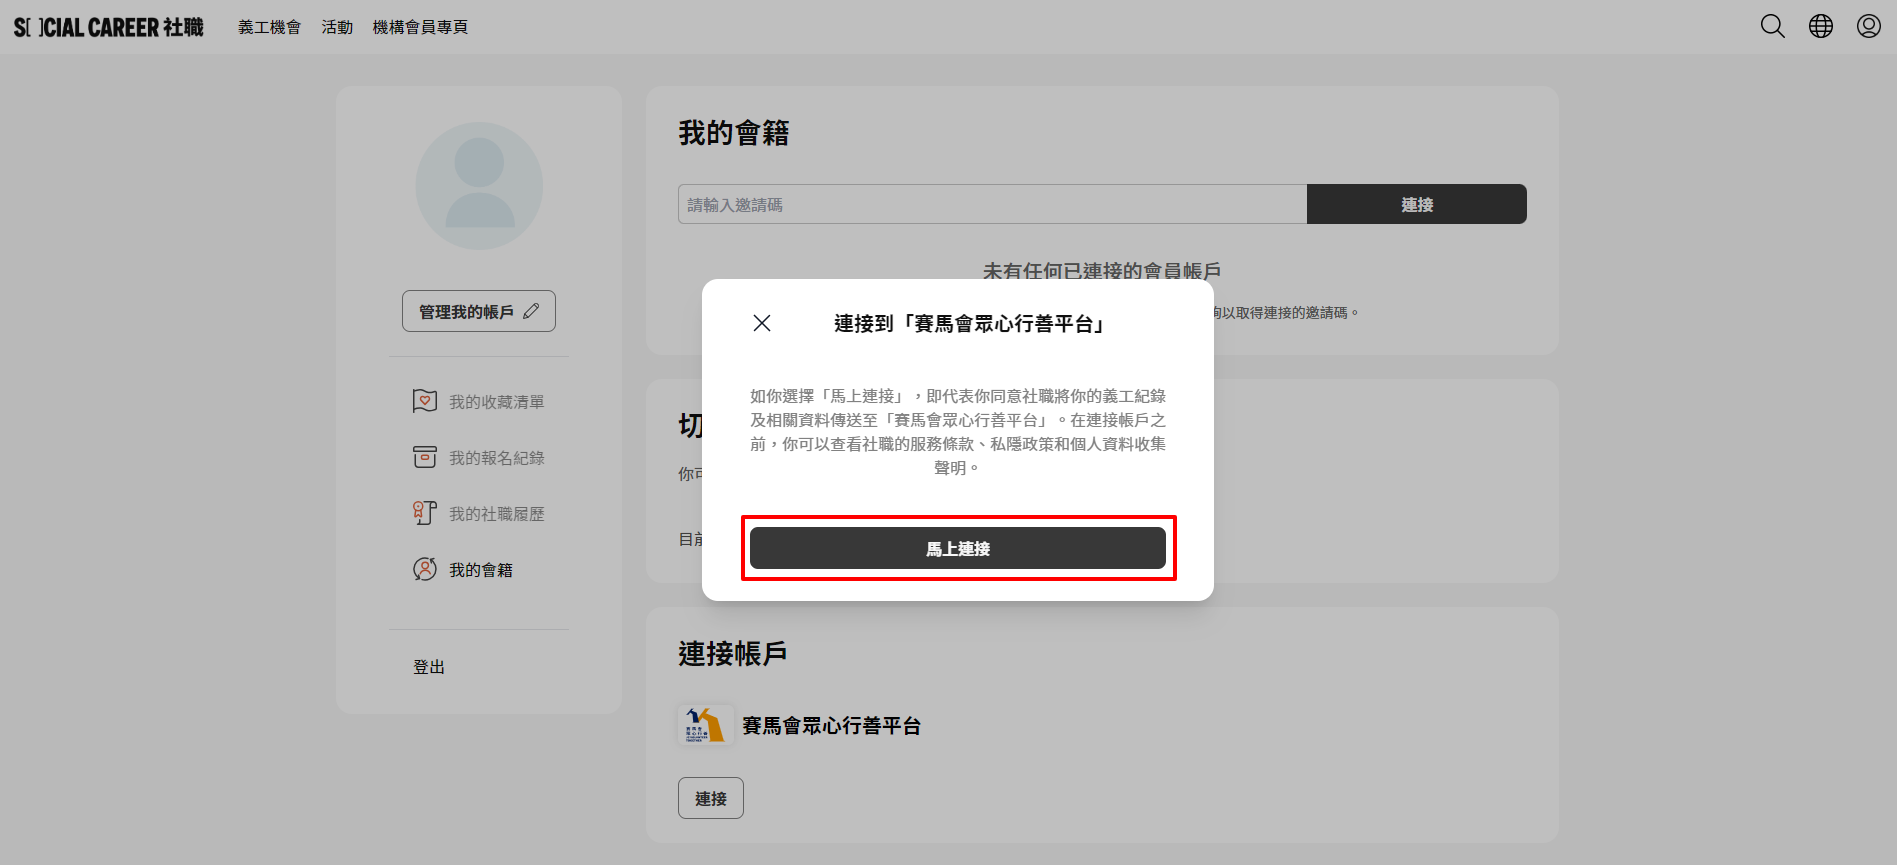Focus the 請輸入邀請碼 invitation code field
The height and width of the screenshot is (865, 1897).
[x=992, y=204]
